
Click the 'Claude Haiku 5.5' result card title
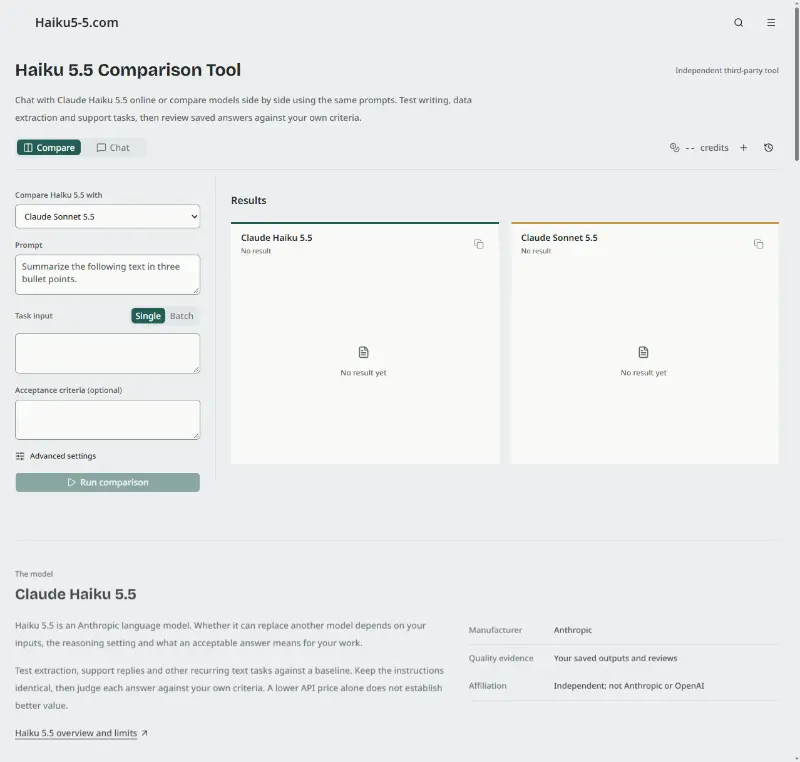click(x=277, y=238)
